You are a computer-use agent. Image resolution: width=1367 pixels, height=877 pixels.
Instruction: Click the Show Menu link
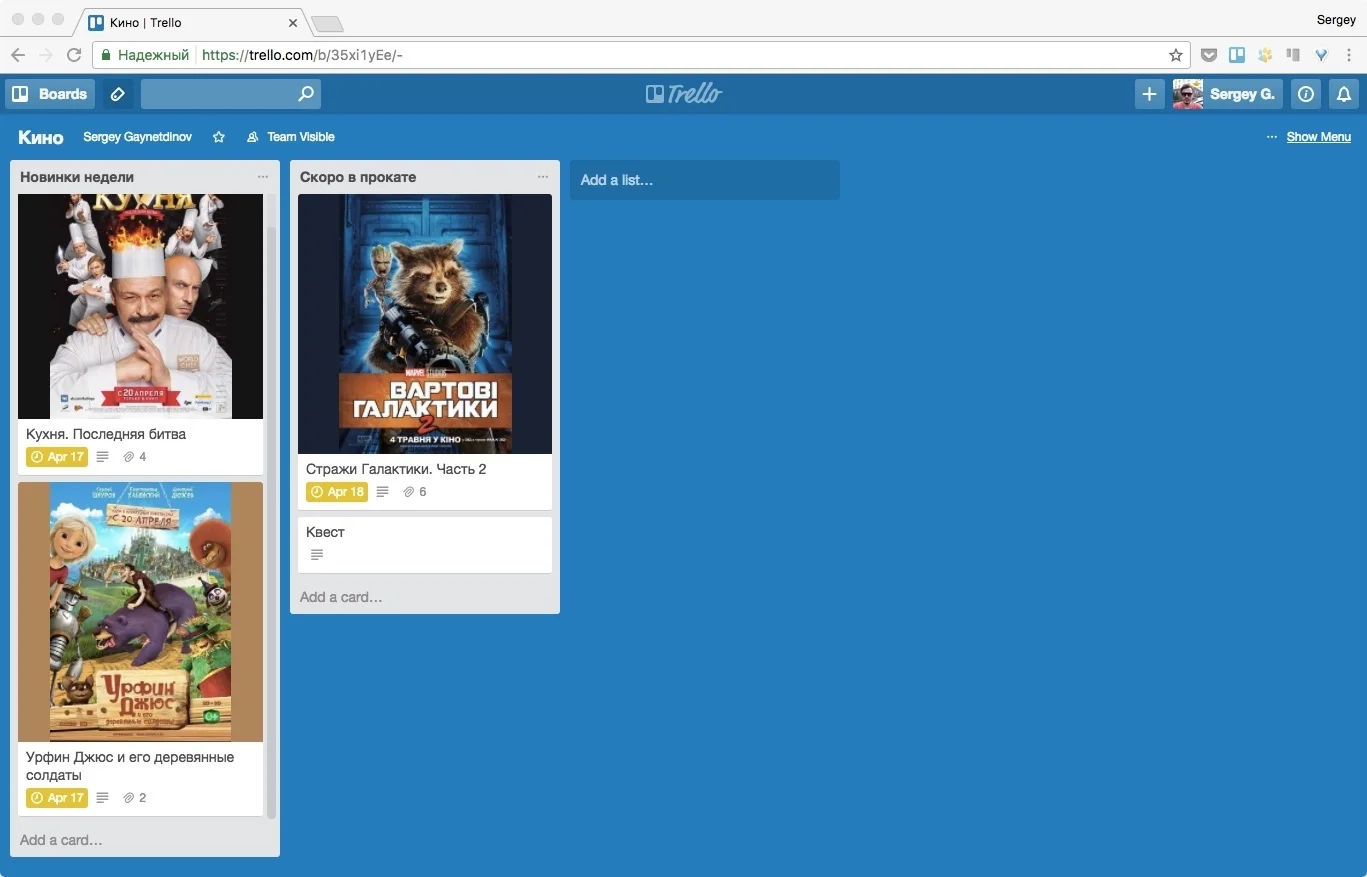(1318, 137)
